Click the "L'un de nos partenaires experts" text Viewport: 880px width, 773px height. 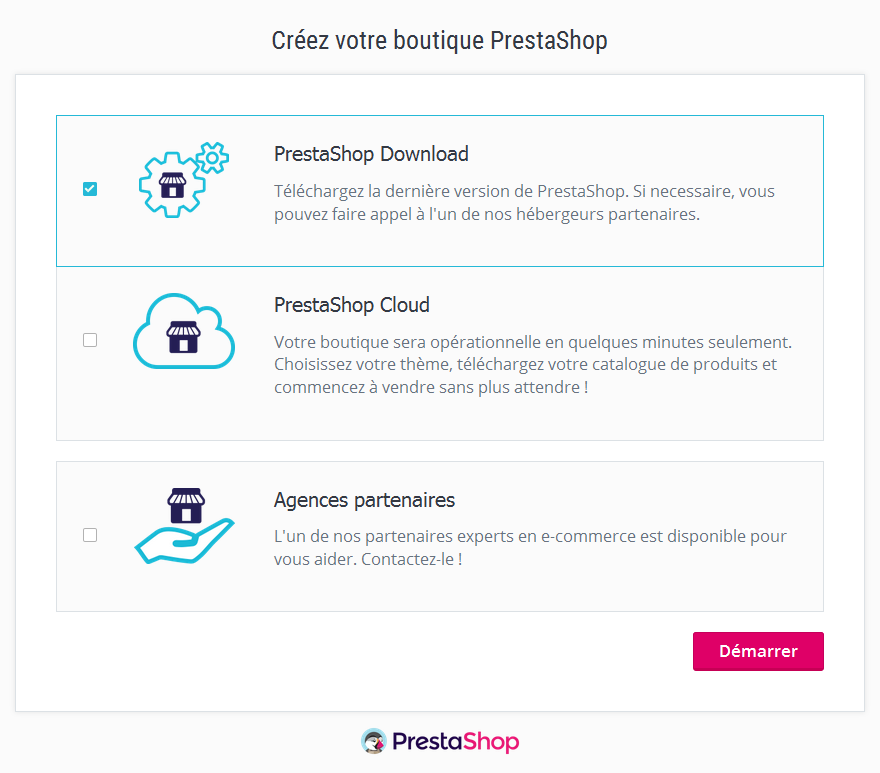tap(530, 547)
